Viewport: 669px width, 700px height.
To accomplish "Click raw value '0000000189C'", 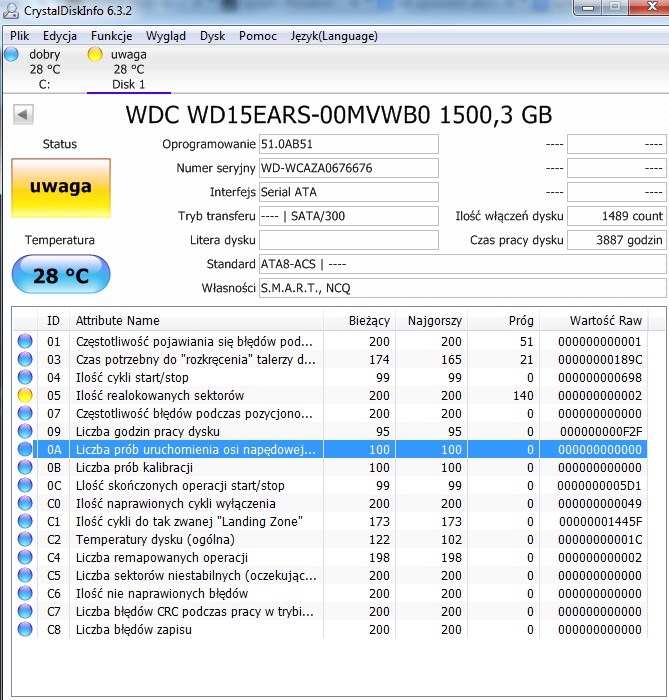I will point(600,359).
